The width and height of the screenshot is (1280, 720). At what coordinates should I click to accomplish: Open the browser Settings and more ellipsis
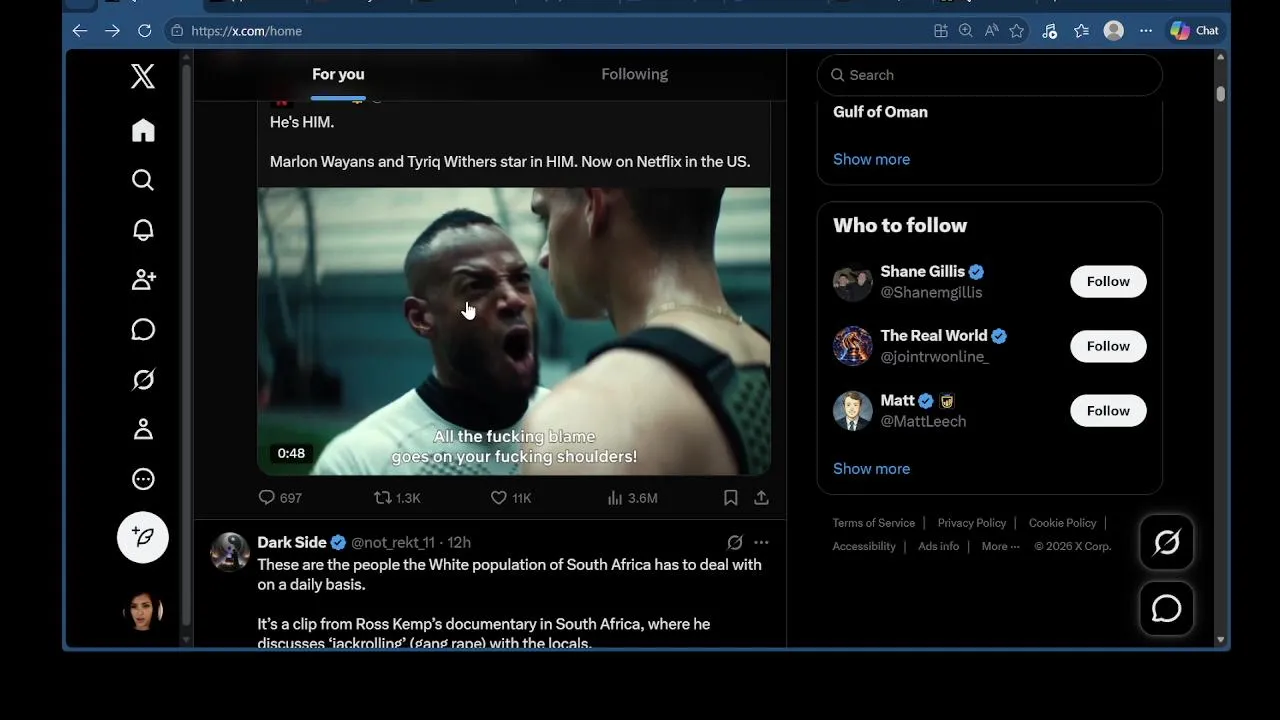1146,31
